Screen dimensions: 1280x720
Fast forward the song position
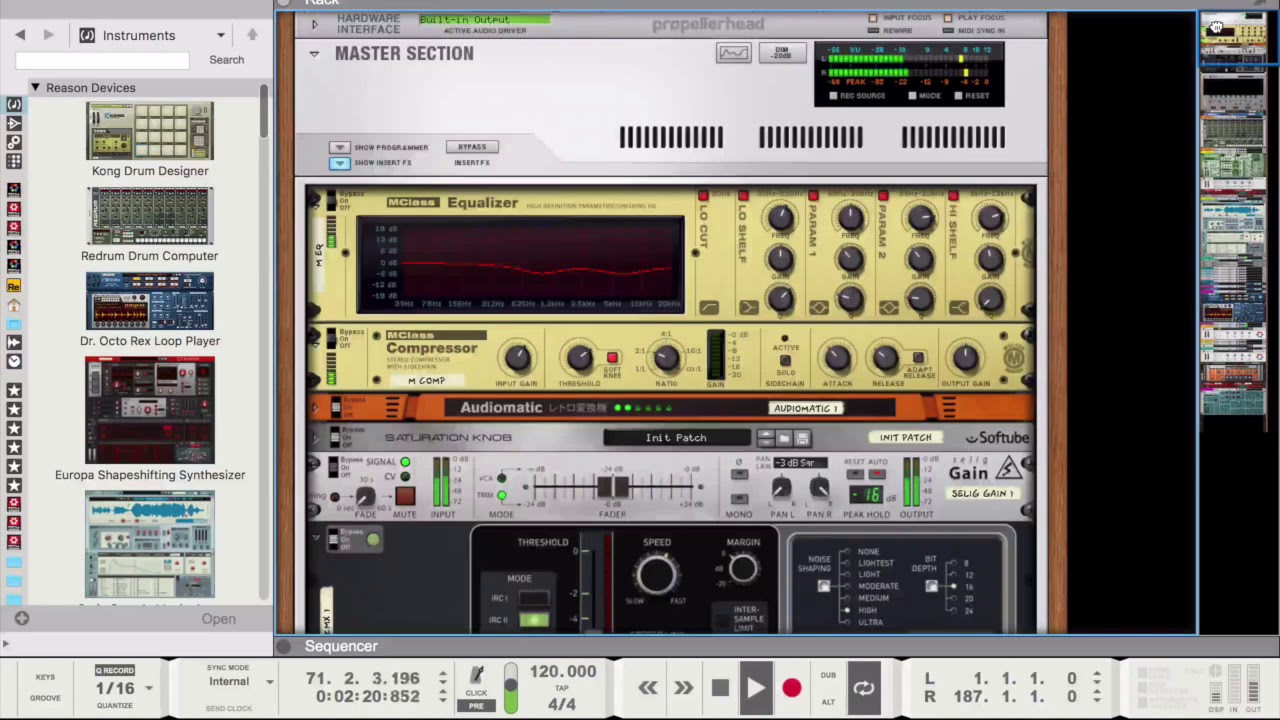[683, 688]
